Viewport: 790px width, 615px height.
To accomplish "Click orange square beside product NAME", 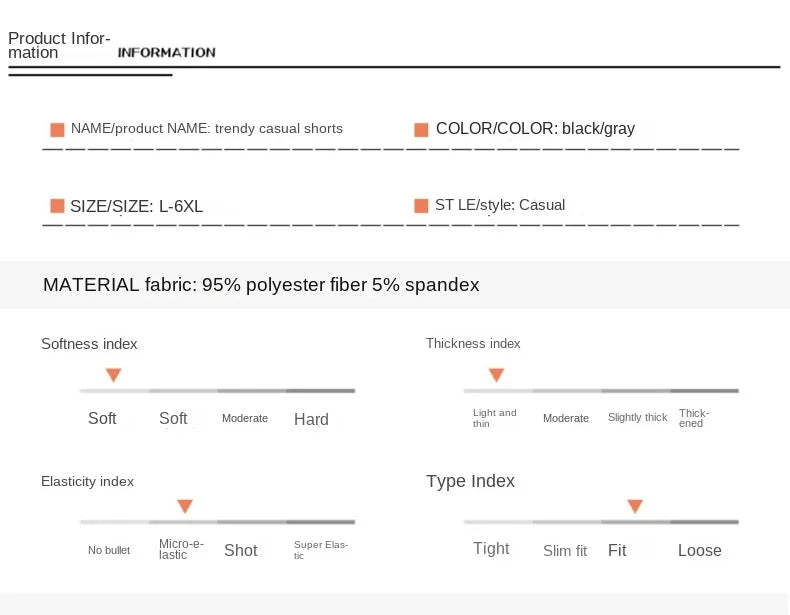I will pyautogui.click(x=57, y=130).
